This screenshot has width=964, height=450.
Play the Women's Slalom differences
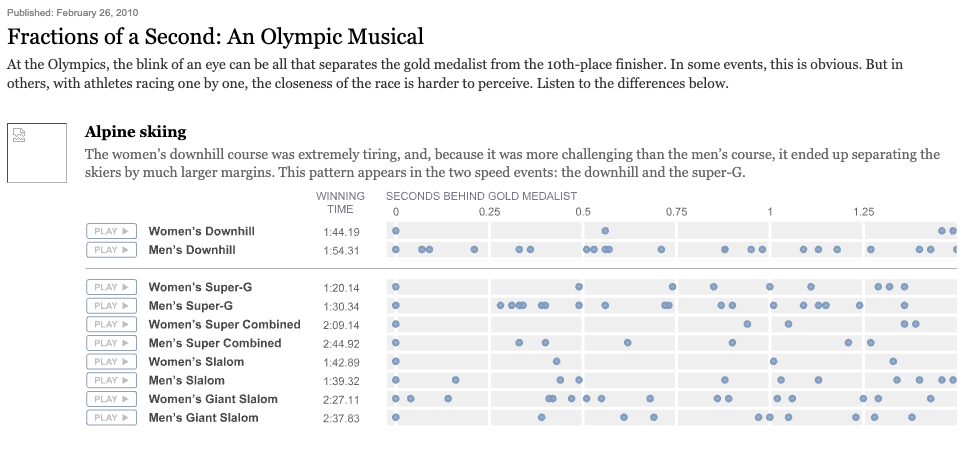[x=111, y=361]
